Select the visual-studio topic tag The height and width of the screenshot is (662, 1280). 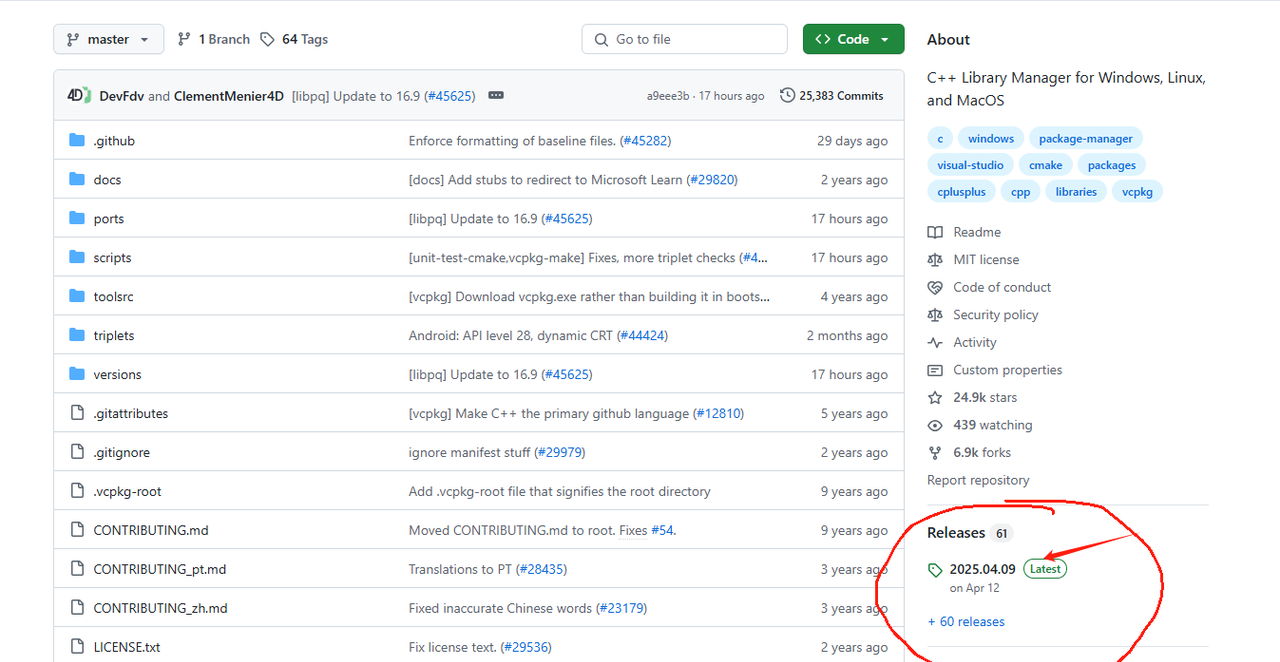(970, 165)
